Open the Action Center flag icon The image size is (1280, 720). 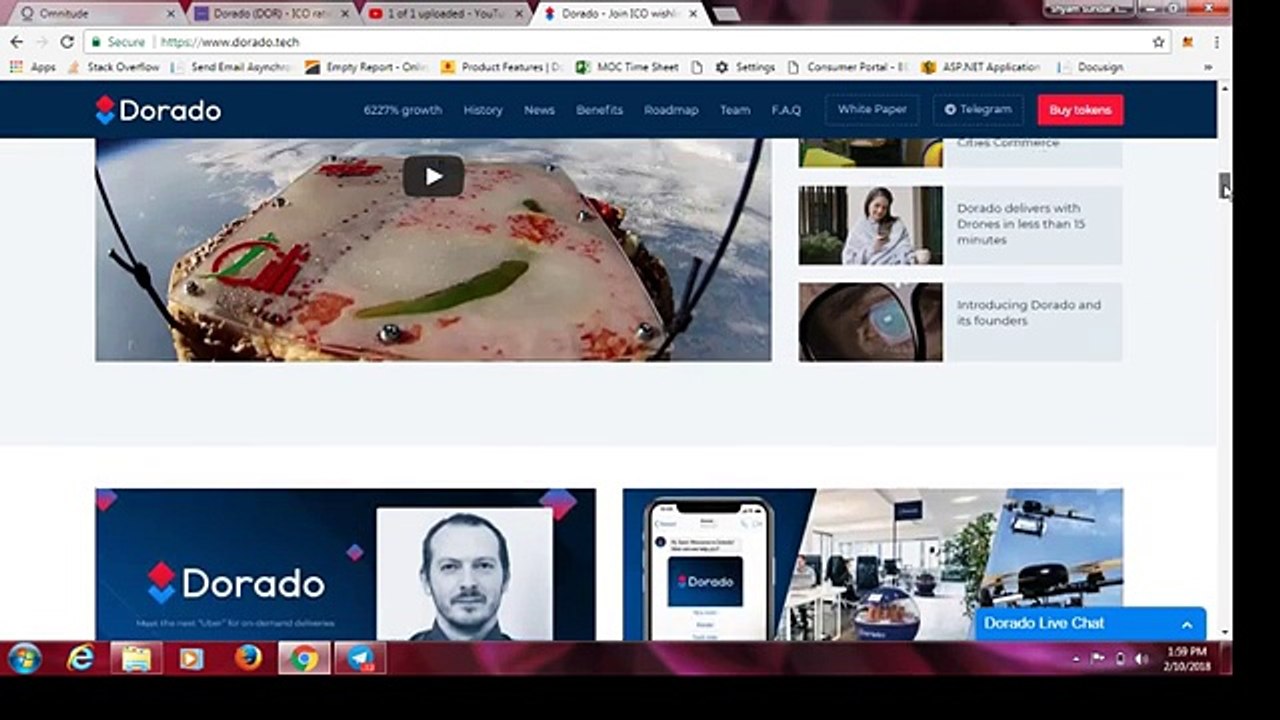(x=1098, y=658)
